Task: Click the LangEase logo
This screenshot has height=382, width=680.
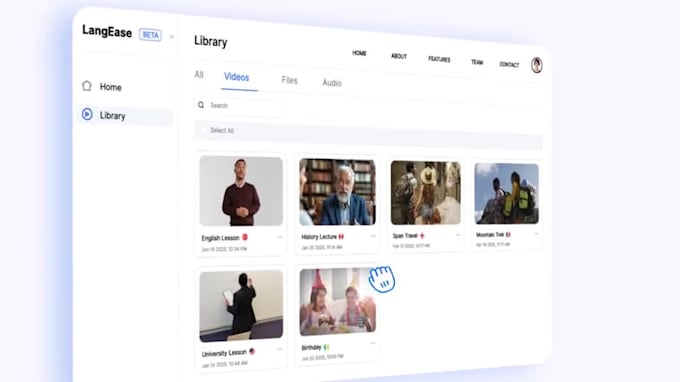Action: (x=107, y=32)
